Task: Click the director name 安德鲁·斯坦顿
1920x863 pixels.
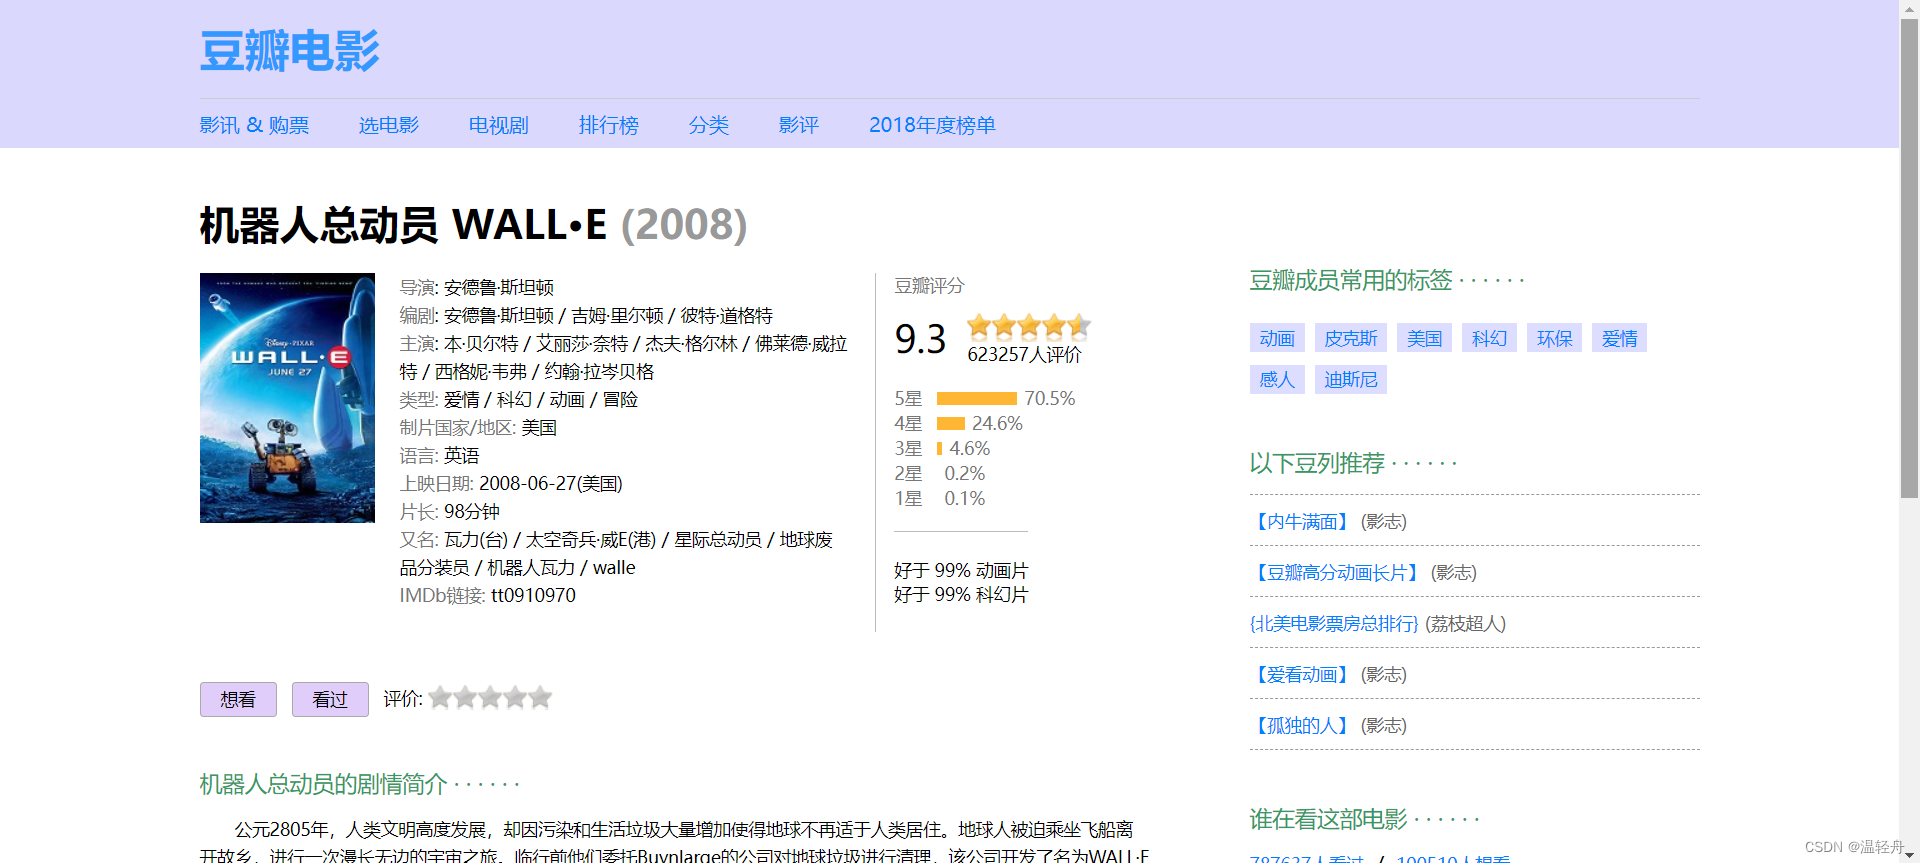Action: tap(499, 287)
